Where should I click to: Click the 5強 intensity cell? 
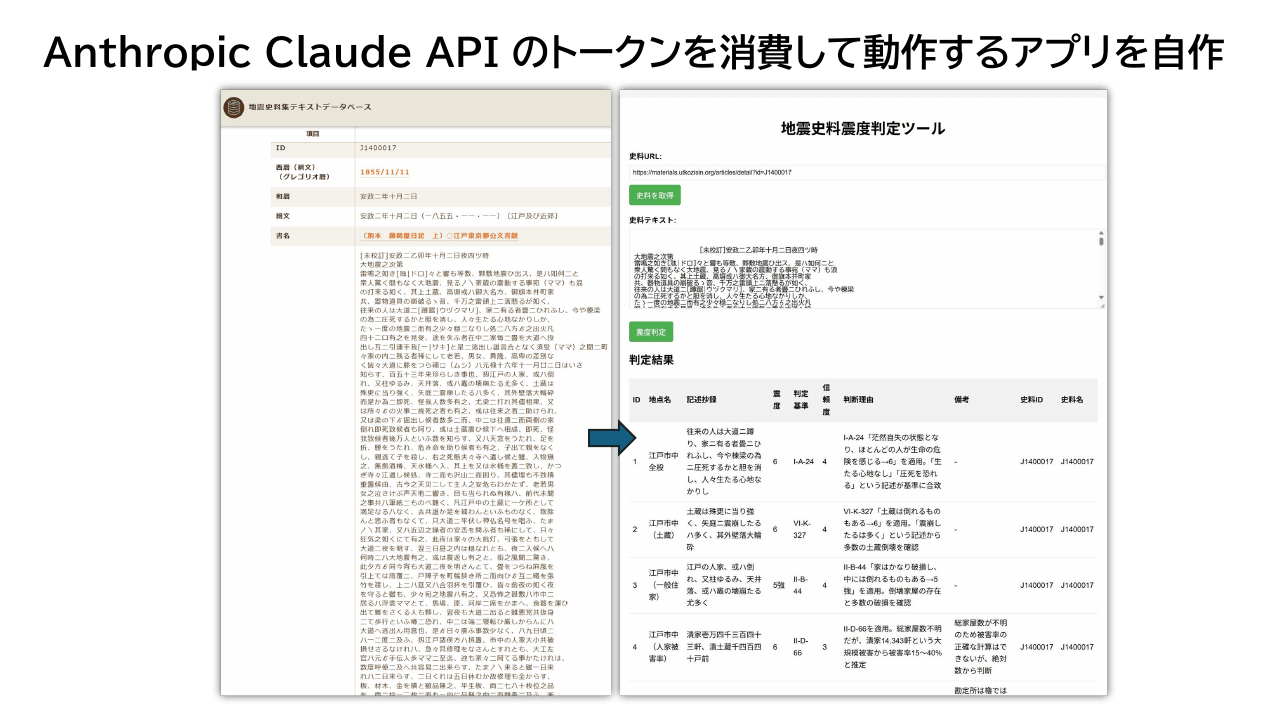point(777,585)
